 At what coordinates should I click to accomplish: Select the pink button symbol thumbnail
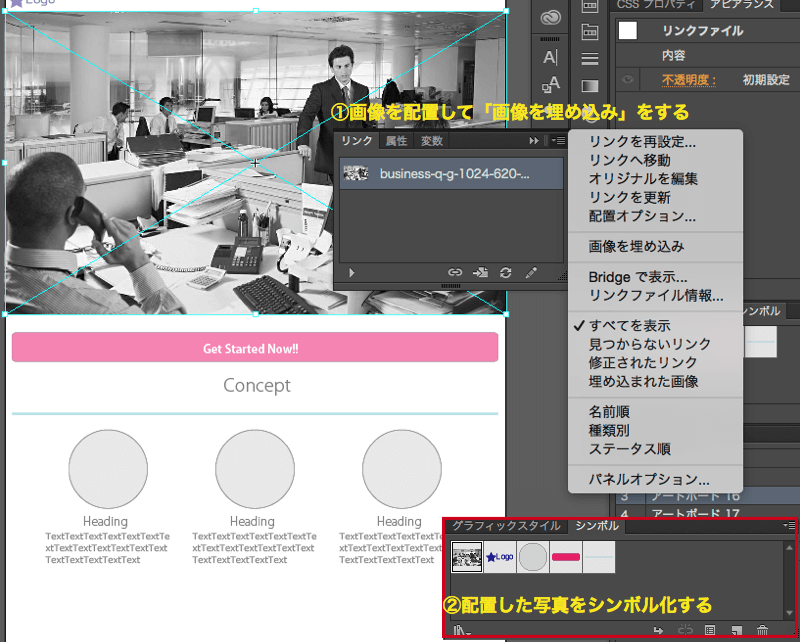566,557
